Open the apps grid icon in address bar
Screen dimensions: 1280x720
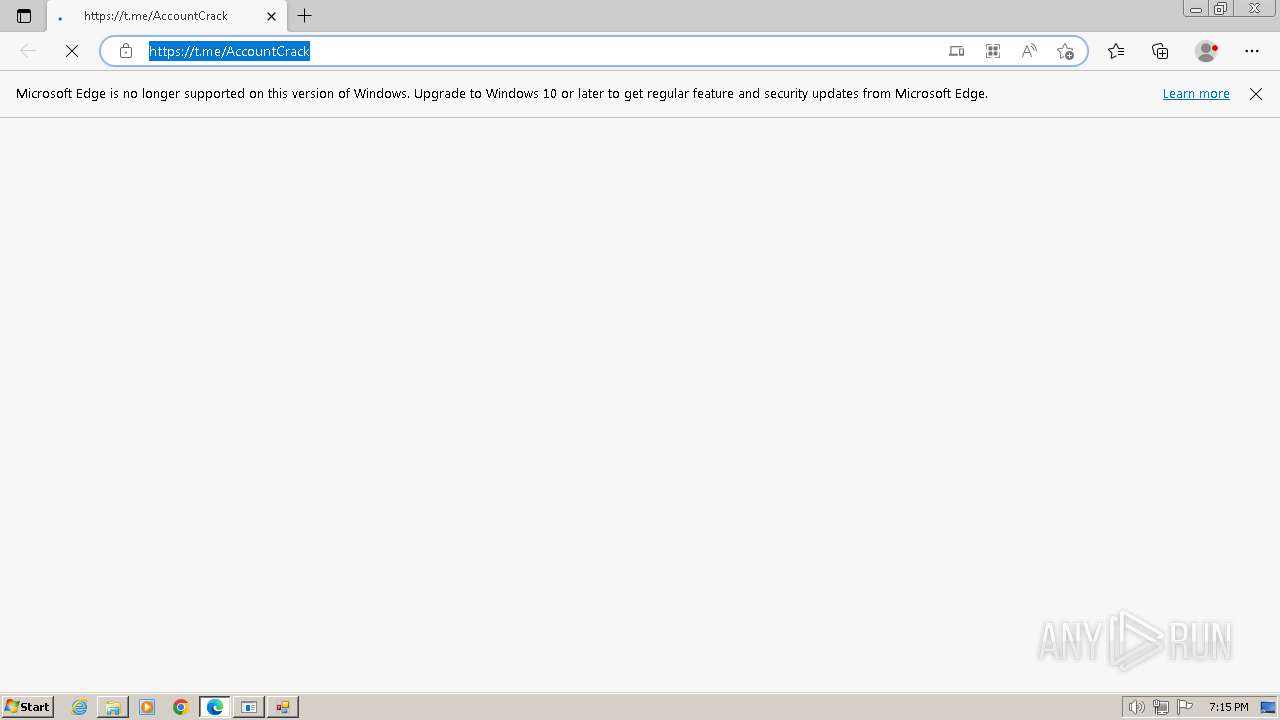coord(993,51)
